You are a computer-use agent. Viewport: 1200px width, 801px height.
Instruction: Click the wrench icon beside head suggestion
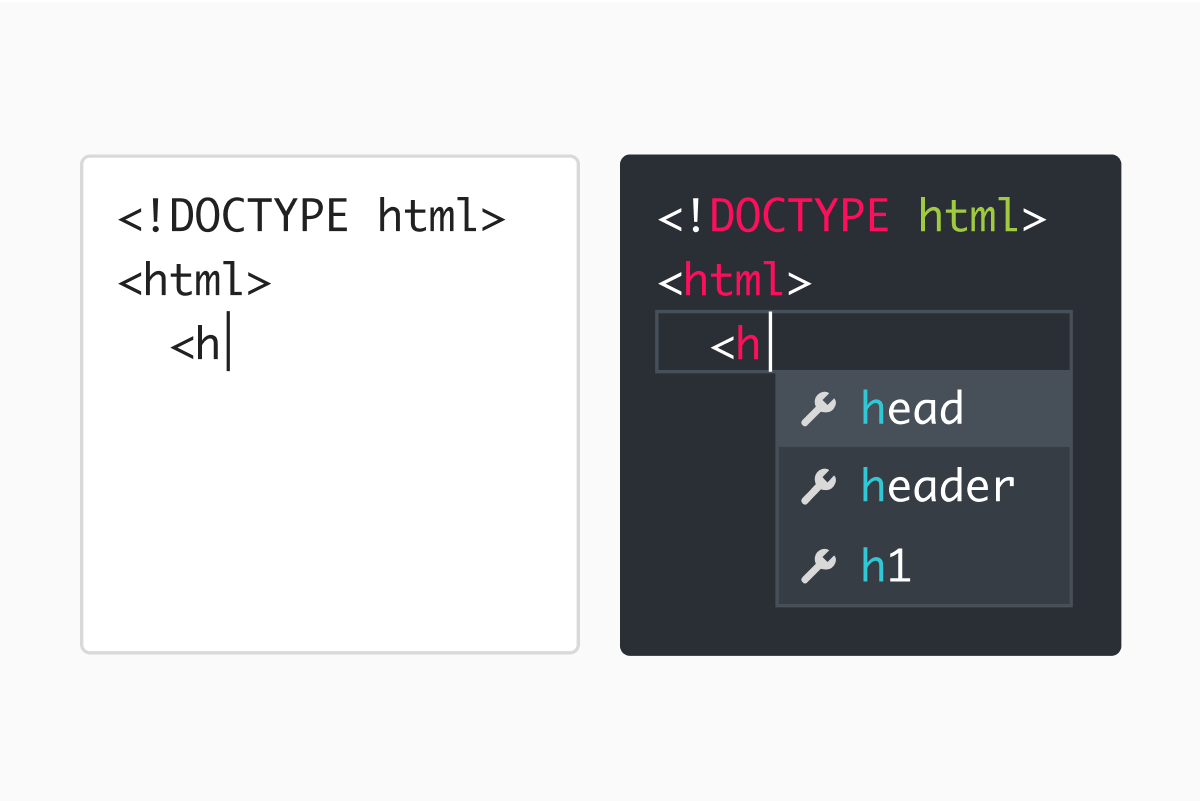(x=819, y=409)
